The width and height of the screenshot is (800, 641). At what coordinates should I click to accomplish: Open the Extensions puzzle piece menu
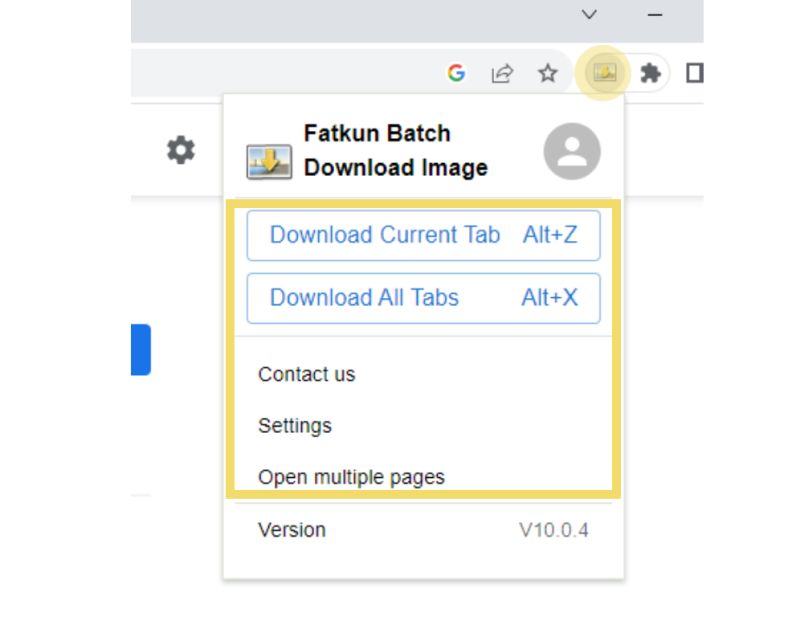[651, 73]
